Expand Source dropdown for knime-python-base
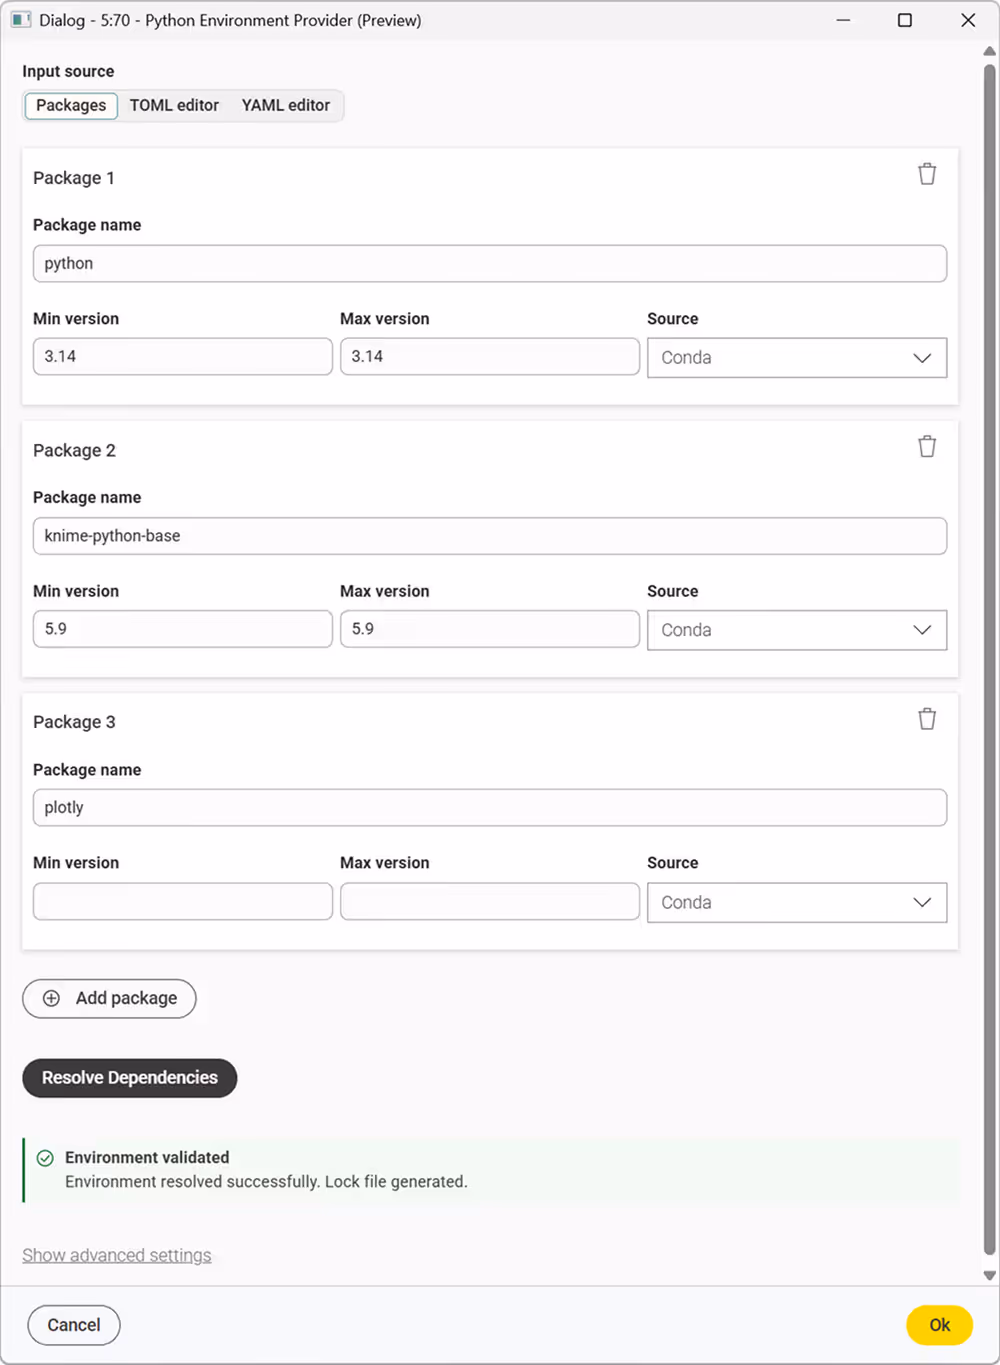The width and height of the screenshot is (1000, 1365). [x=797, y=630]
